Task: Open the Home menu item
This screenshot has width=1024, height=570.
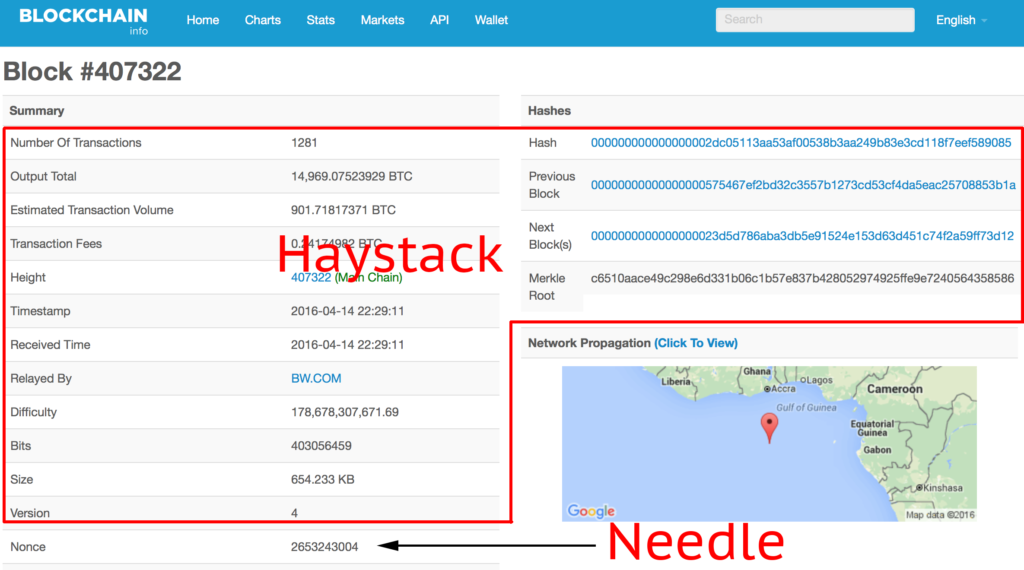Action: click(202, 20)
